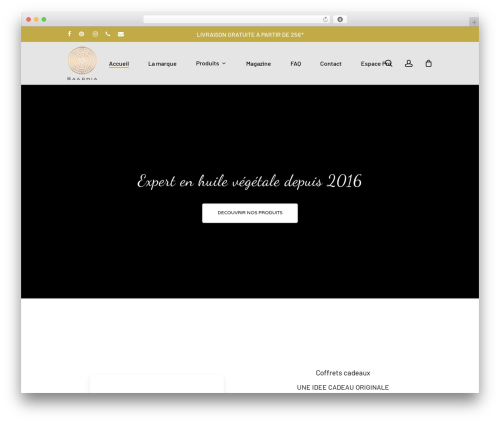500x423 pixels.
Task: Expand the Produits menu chevron
Action: click(x=224, y=63)
